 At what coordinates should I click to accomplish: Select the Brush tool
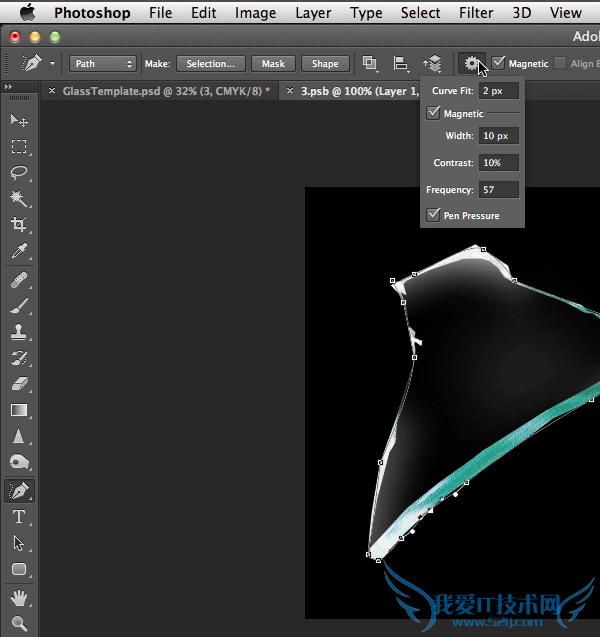pyautogui.click(x=19, y=307)
